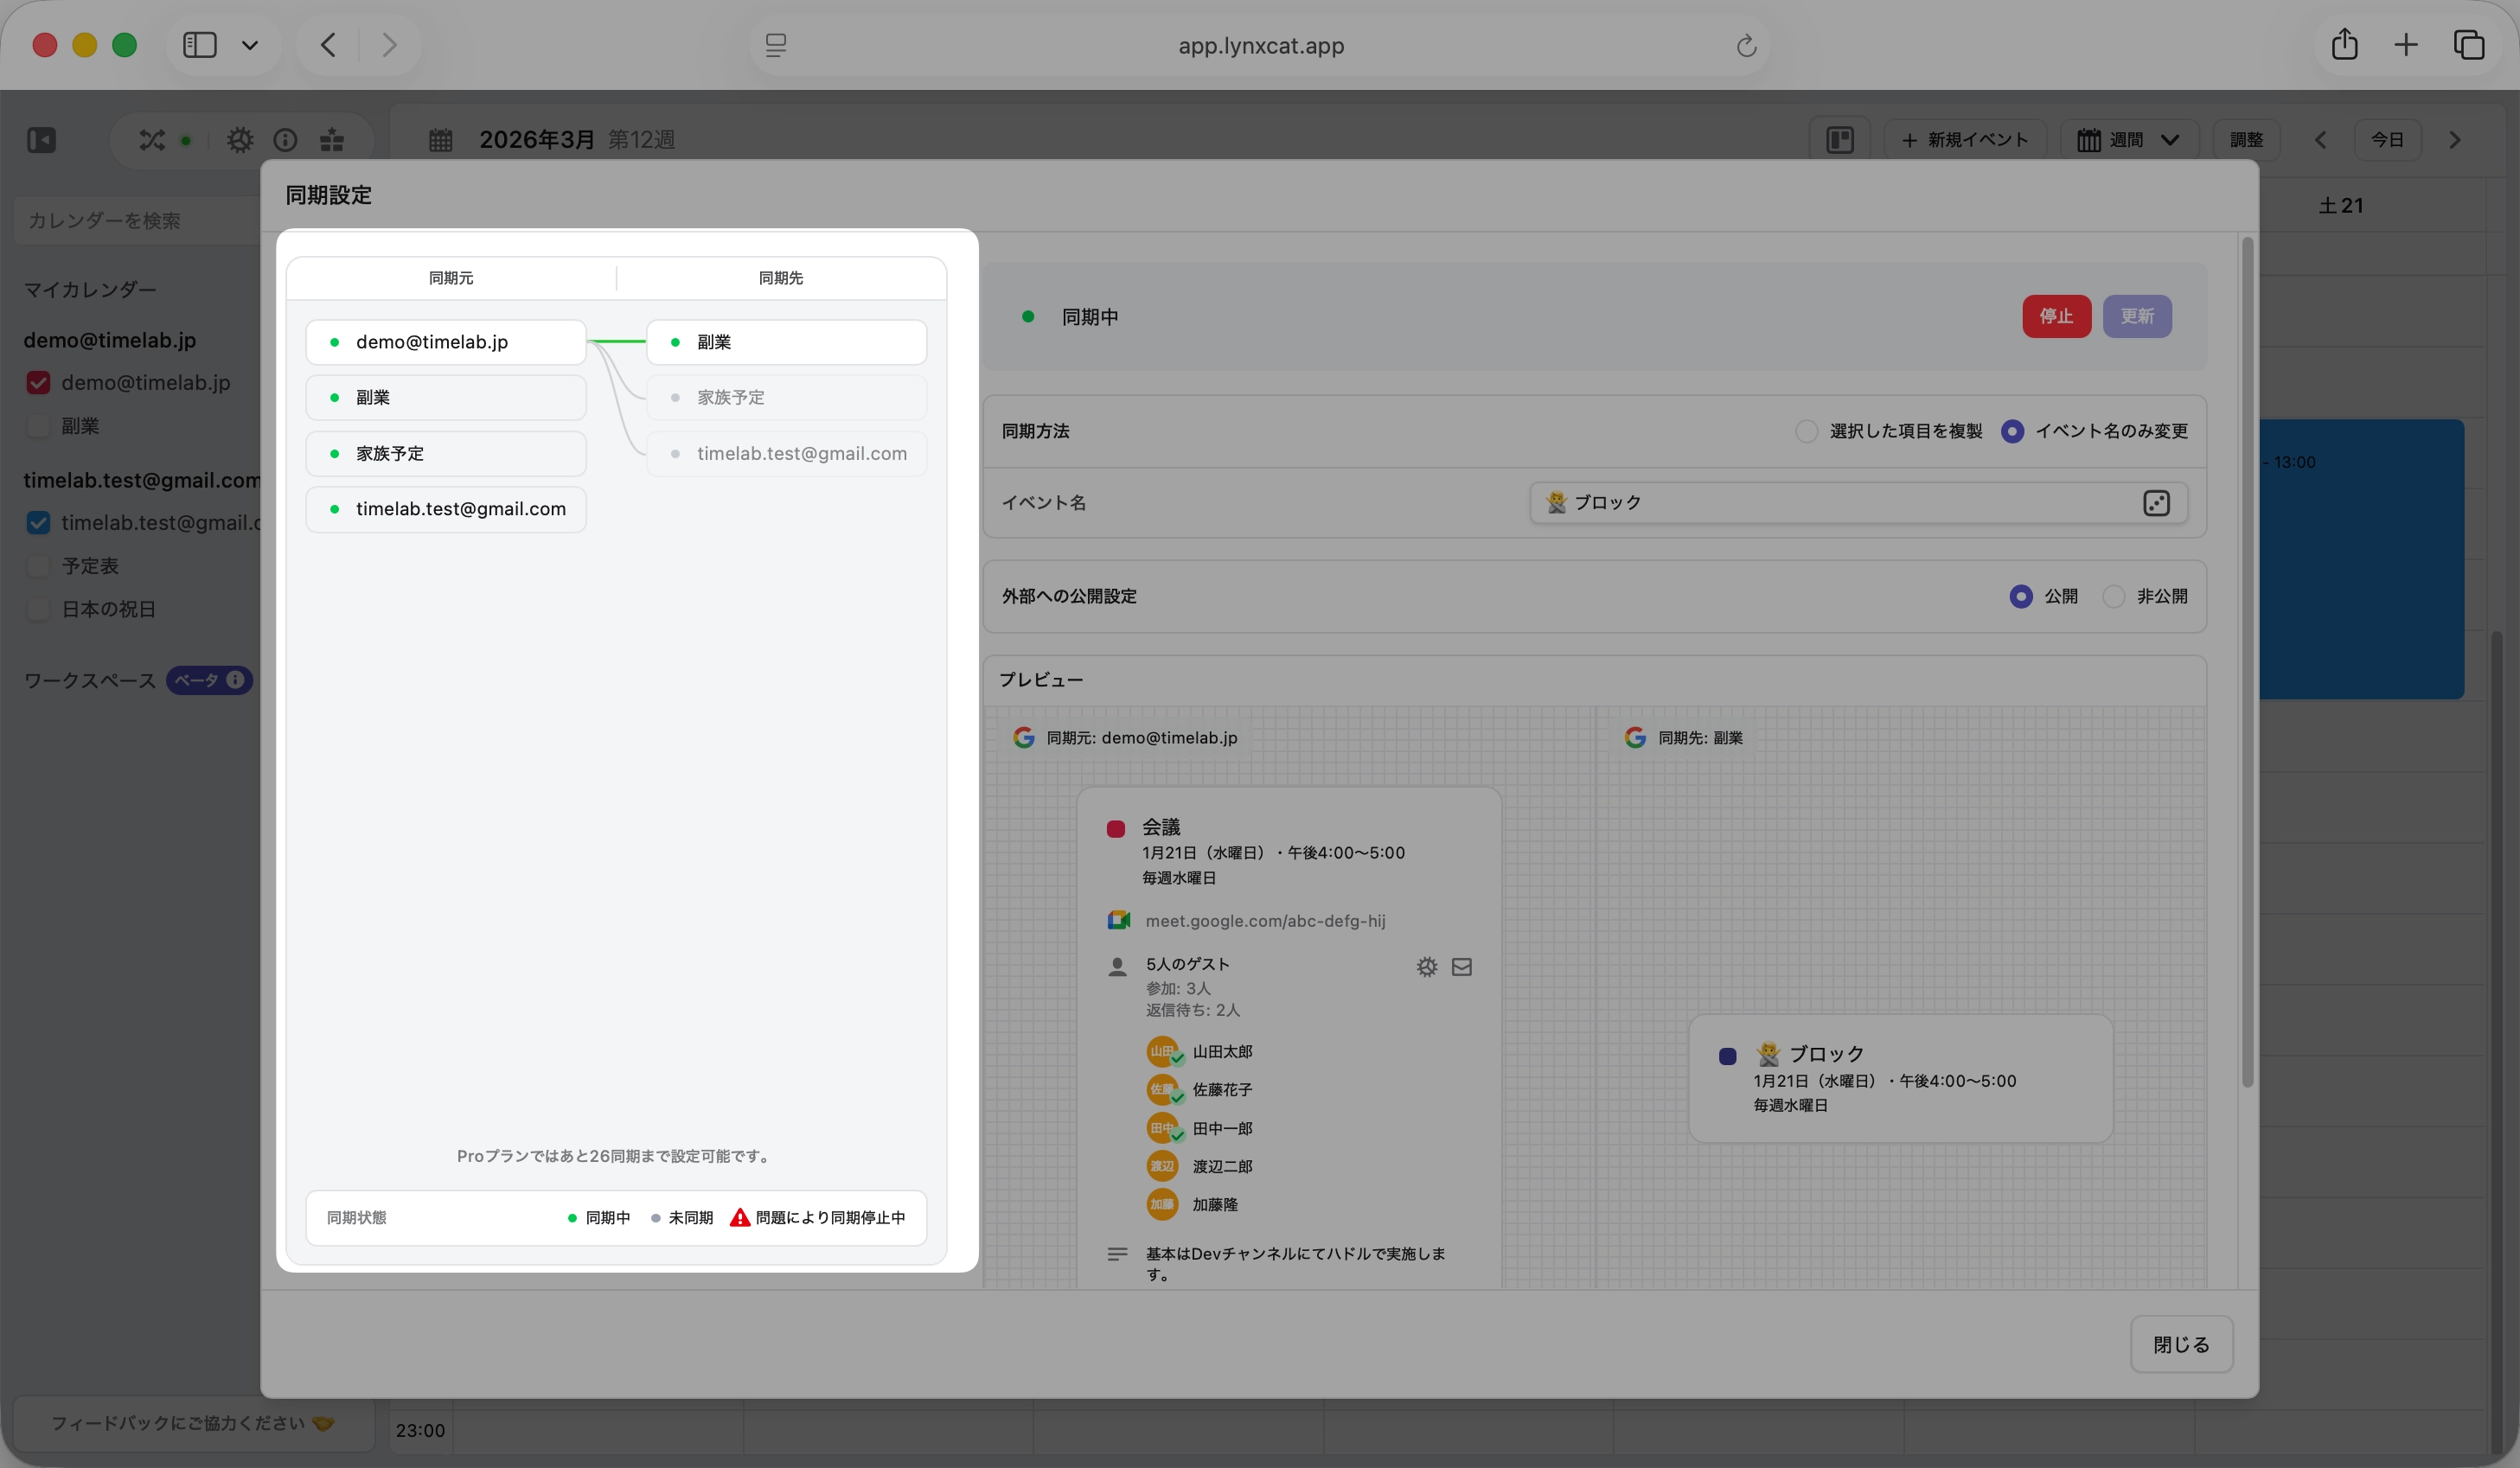Toggle the panel layout icon near 新規イベント
This screenshot has width=2520, height=1468.
(x=1840, y=140)
